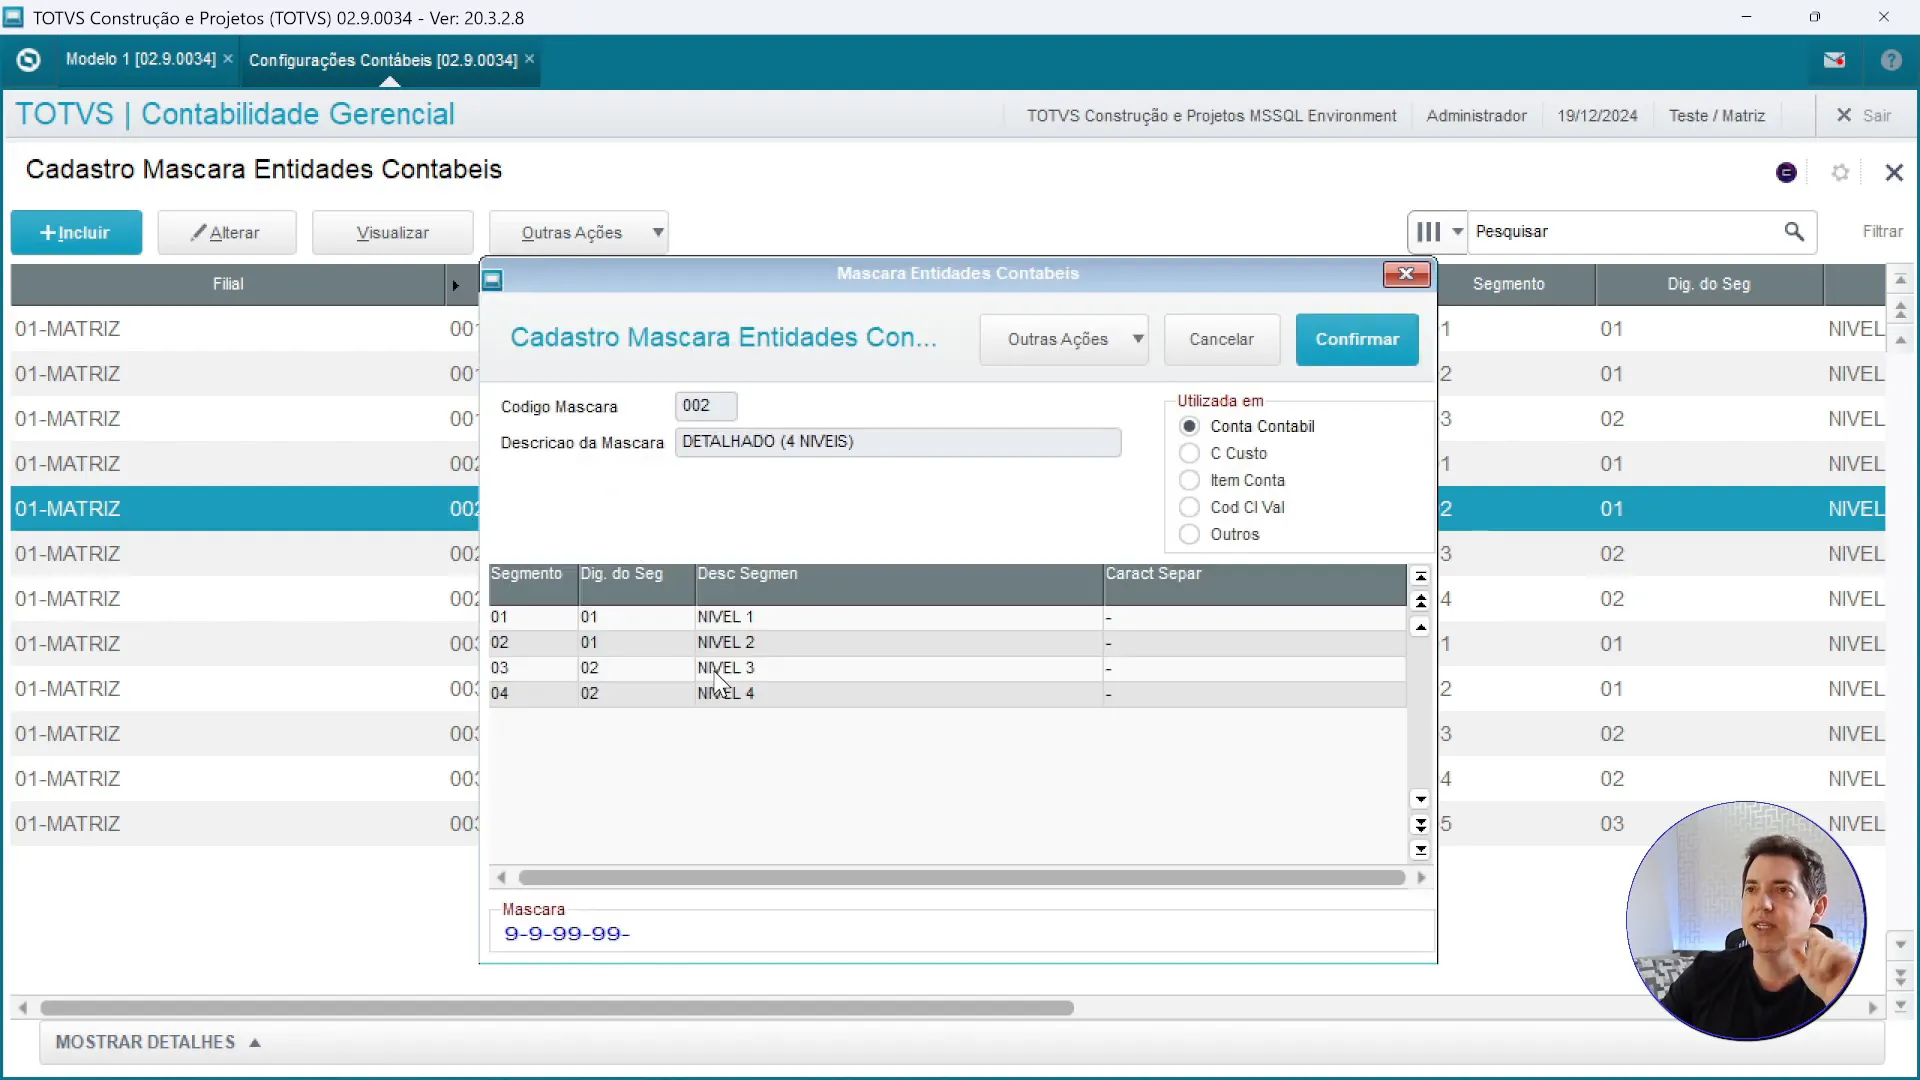
Task: Choose the Outros radio option
Action: [1189, 534]
